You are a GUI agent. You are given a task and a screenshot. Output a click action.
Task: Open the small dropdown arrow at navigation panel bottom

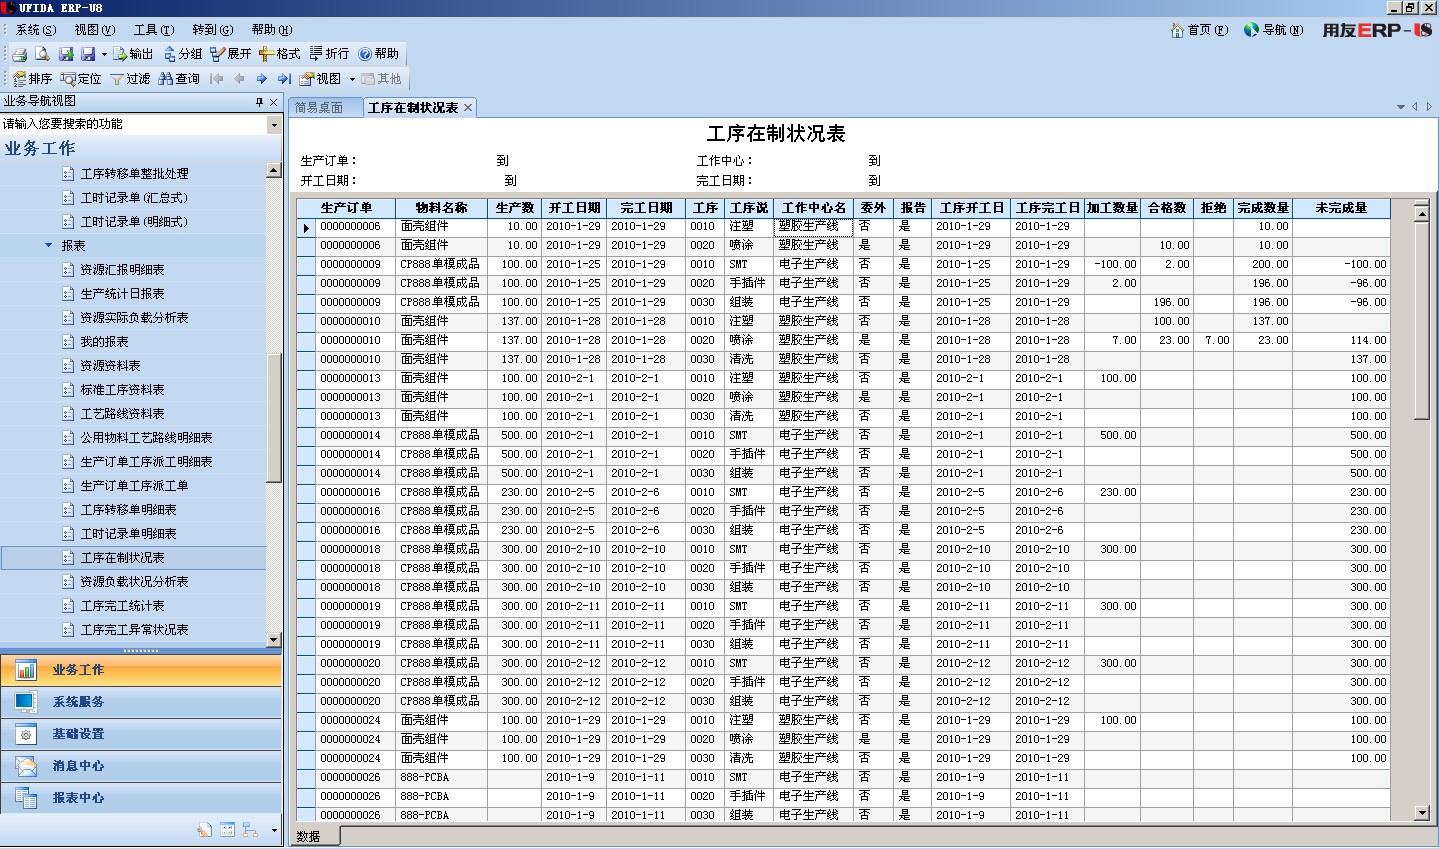(x=274, y=830)
